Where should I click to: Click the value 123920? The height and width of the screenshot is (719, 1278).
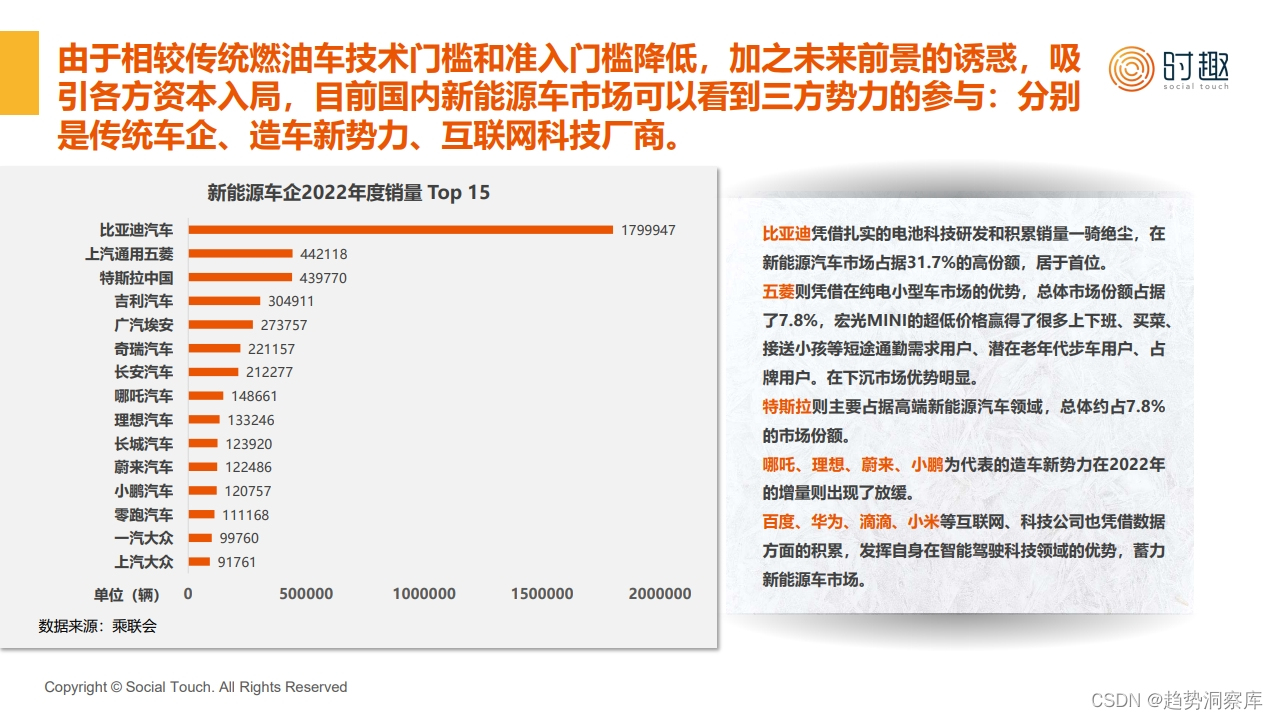point(248,444)
